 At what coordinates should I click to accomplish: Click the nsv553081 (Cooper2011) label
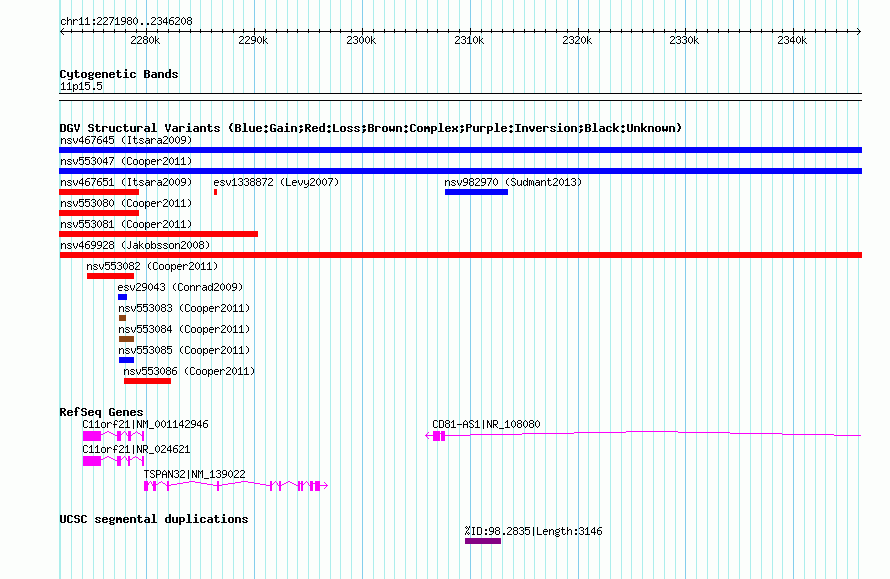[x=126, y=224]
